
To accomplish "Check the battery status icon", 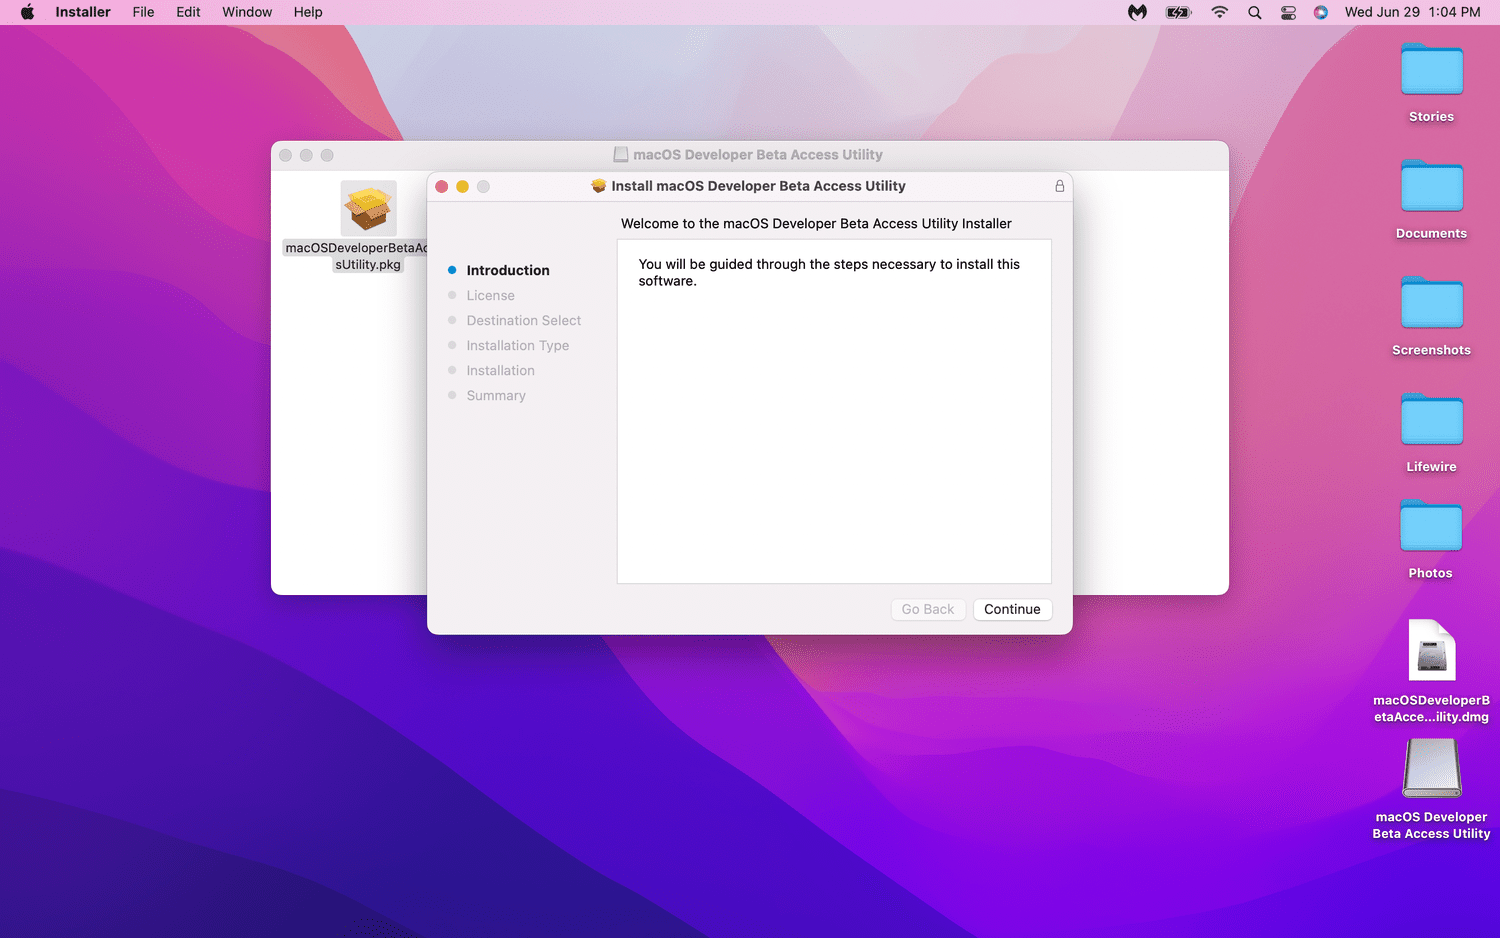I will [1179, 12].
